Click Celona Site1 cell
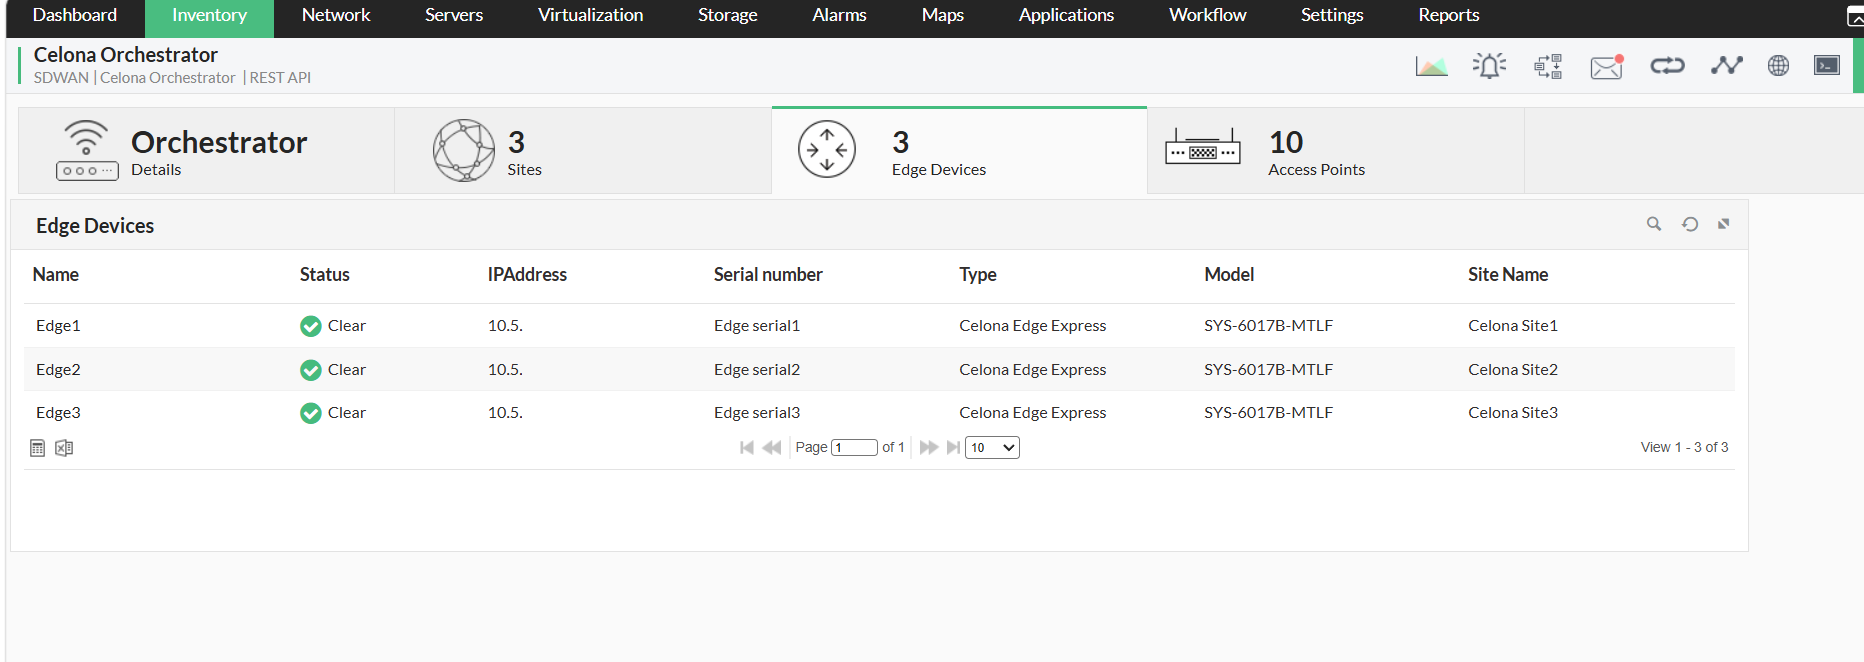 pyautogui.click(x=1513, y=326)
